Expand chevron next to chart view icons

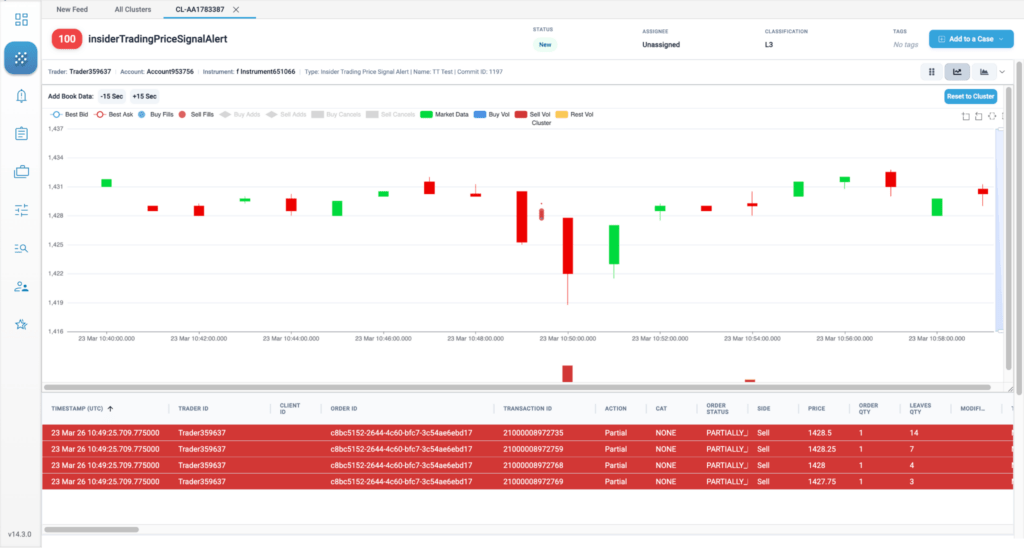[1002, 72]
